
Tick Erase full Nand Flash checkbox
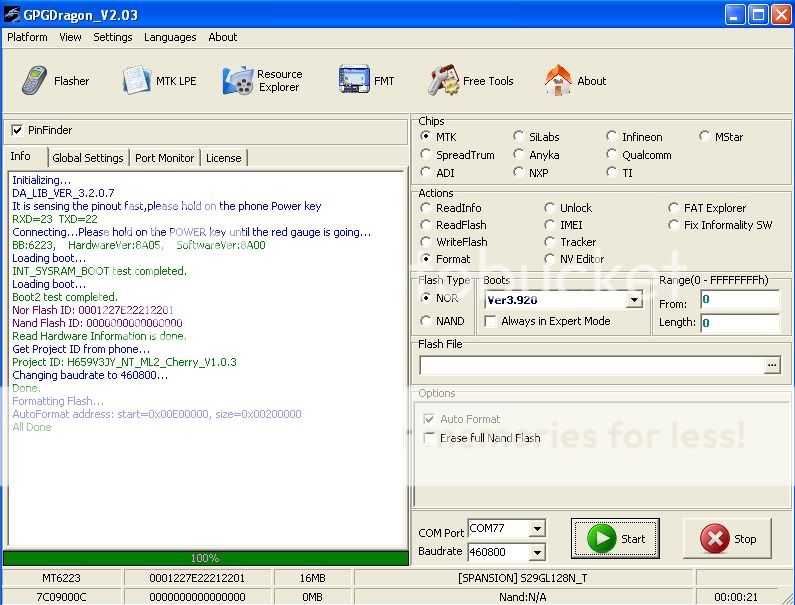pos(429,438)
